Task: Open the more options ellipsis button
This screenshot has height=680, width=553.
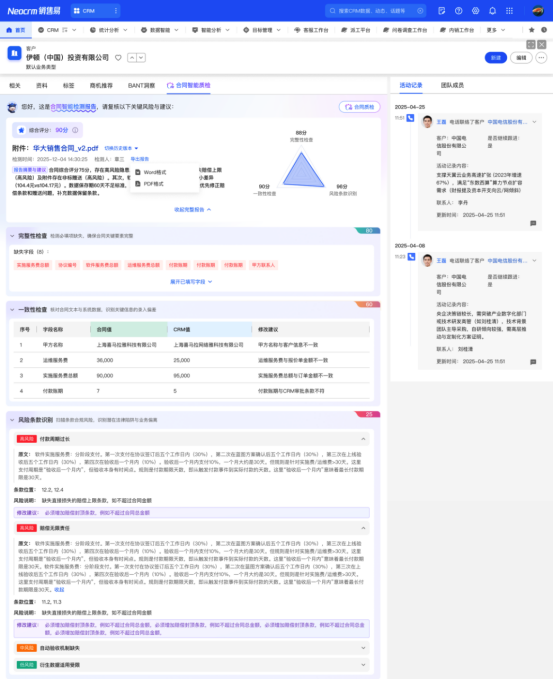Action: 541,58
